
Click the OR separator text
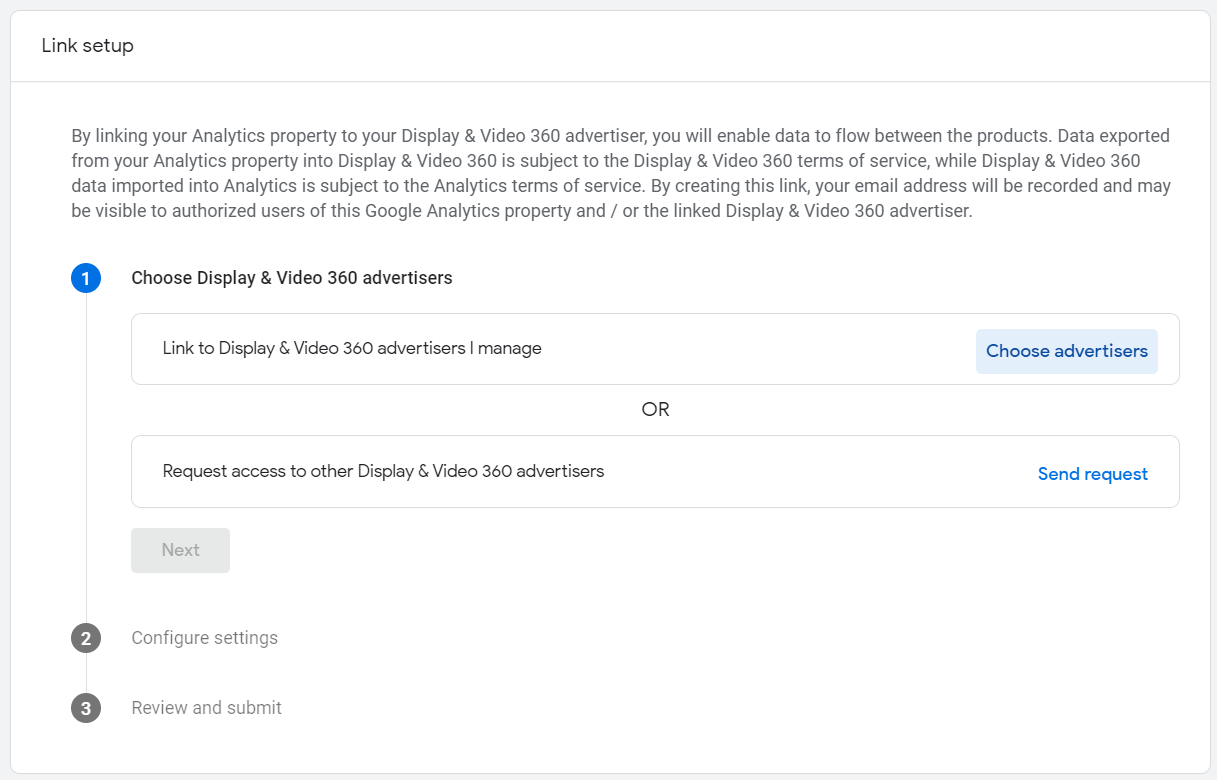click(x=655, y=410)
